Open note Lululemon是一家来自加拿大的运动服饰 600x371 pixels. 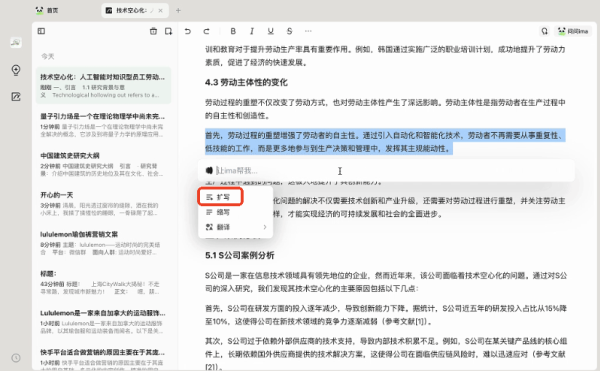(103, 322)
